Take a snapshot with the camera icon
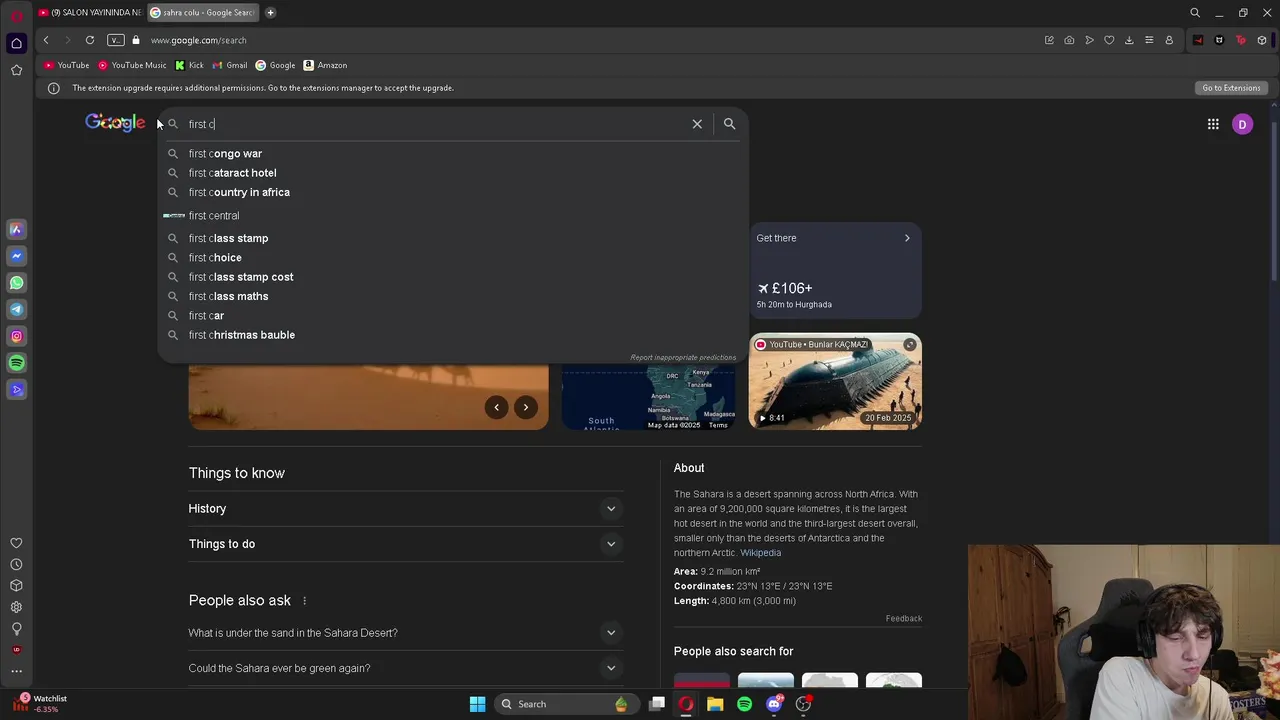The width and height of the screenshot is (1280, 720). (1069, 40)
